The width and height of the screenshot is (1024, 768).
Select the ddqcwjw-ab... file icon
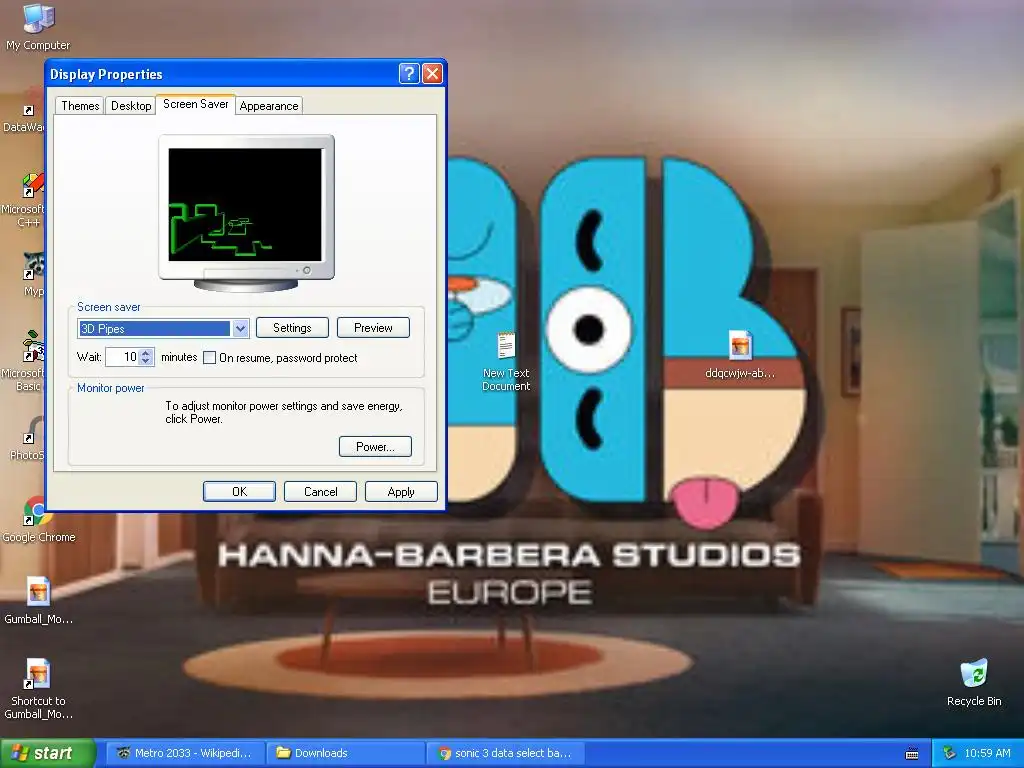(x=740, y=355)
